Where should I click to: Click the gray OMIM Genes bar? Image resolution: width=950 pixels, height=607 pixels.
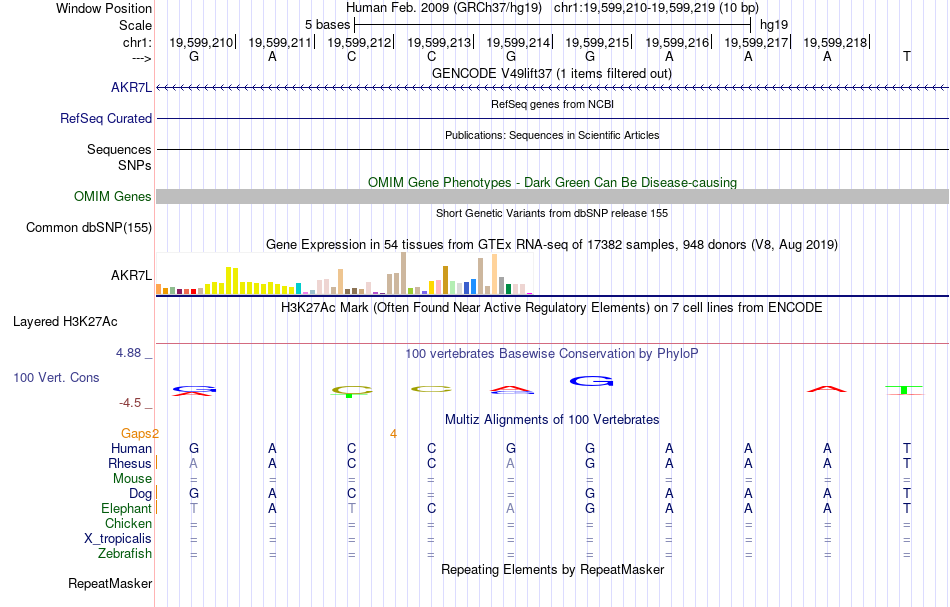pos(552,196)
